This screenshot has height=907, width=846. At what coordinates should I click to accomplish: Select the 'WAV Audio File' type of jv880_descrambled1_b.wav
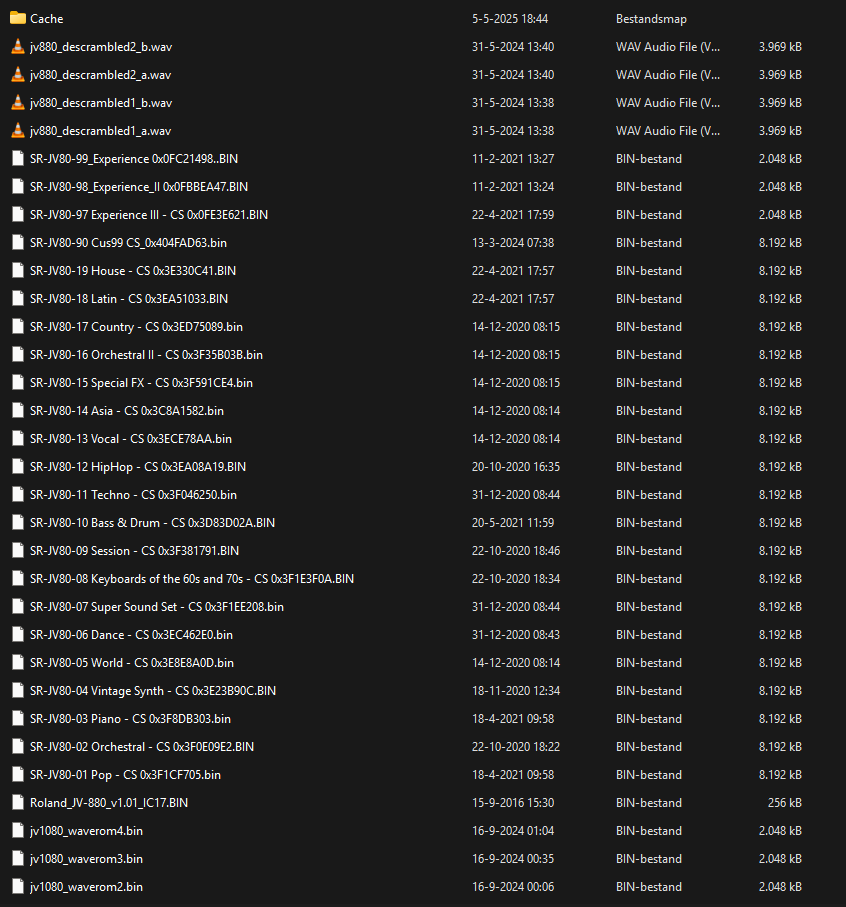point(668,103)
